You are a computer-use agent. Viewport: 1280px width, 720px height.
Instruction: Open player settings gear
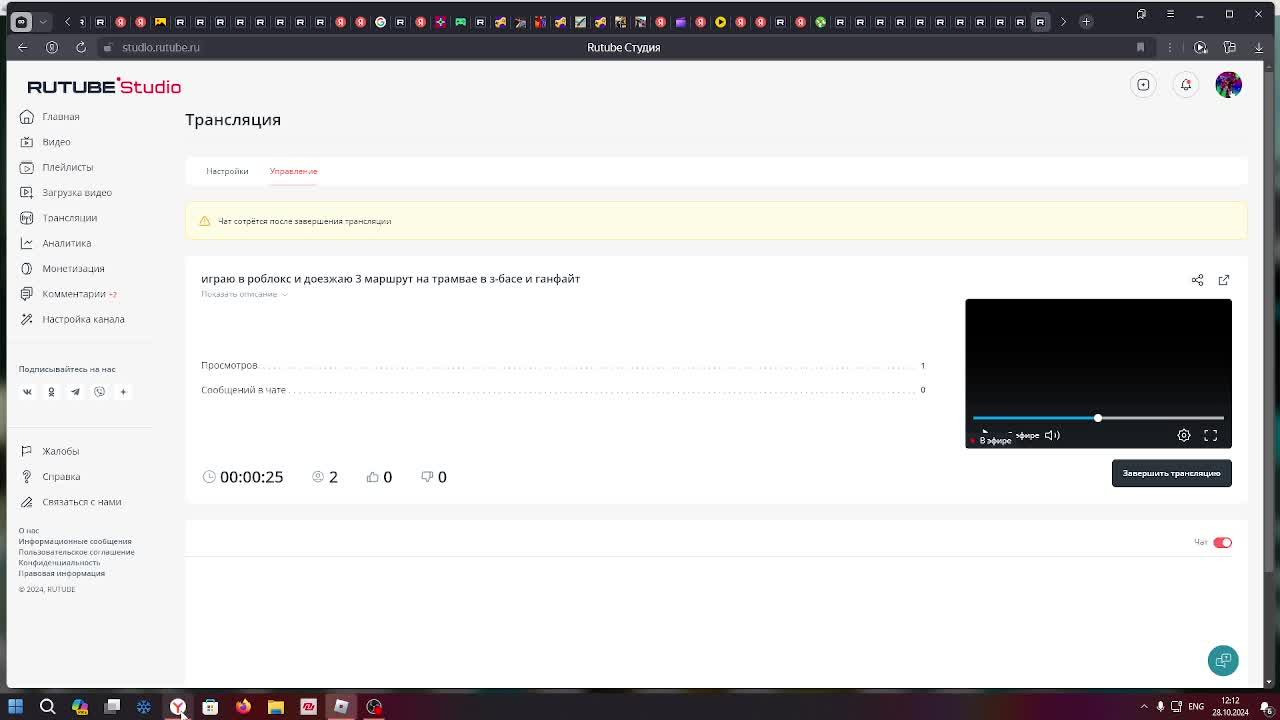(x=1184, y=435)
